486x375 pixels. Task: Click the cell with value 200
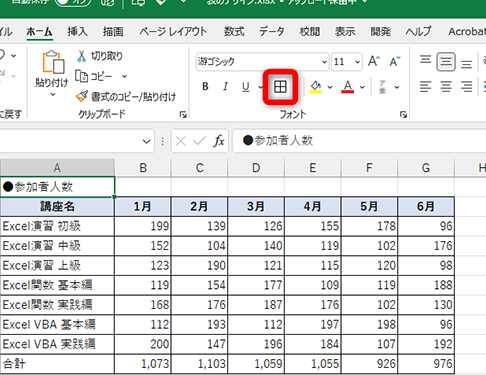143,344
